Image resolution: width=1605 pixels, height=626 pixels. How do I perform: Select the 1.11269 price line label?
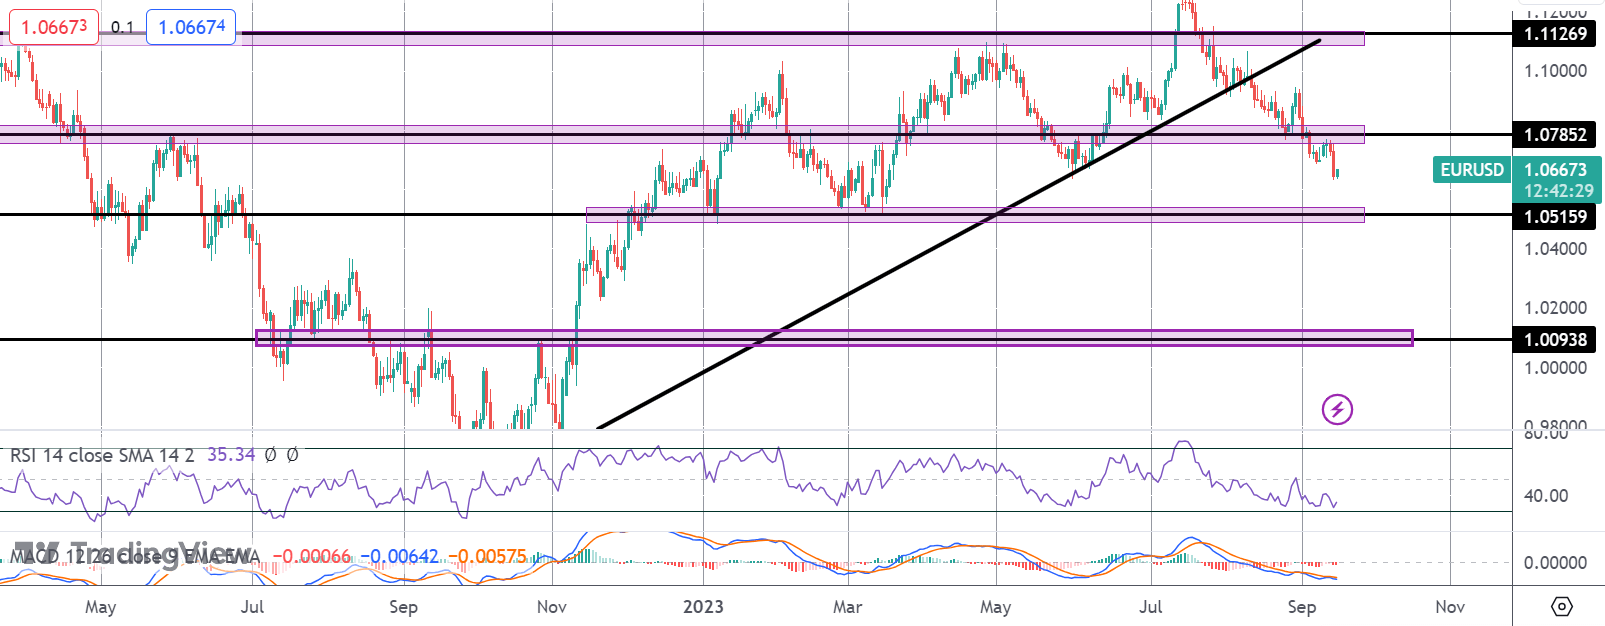point(1554,34)
